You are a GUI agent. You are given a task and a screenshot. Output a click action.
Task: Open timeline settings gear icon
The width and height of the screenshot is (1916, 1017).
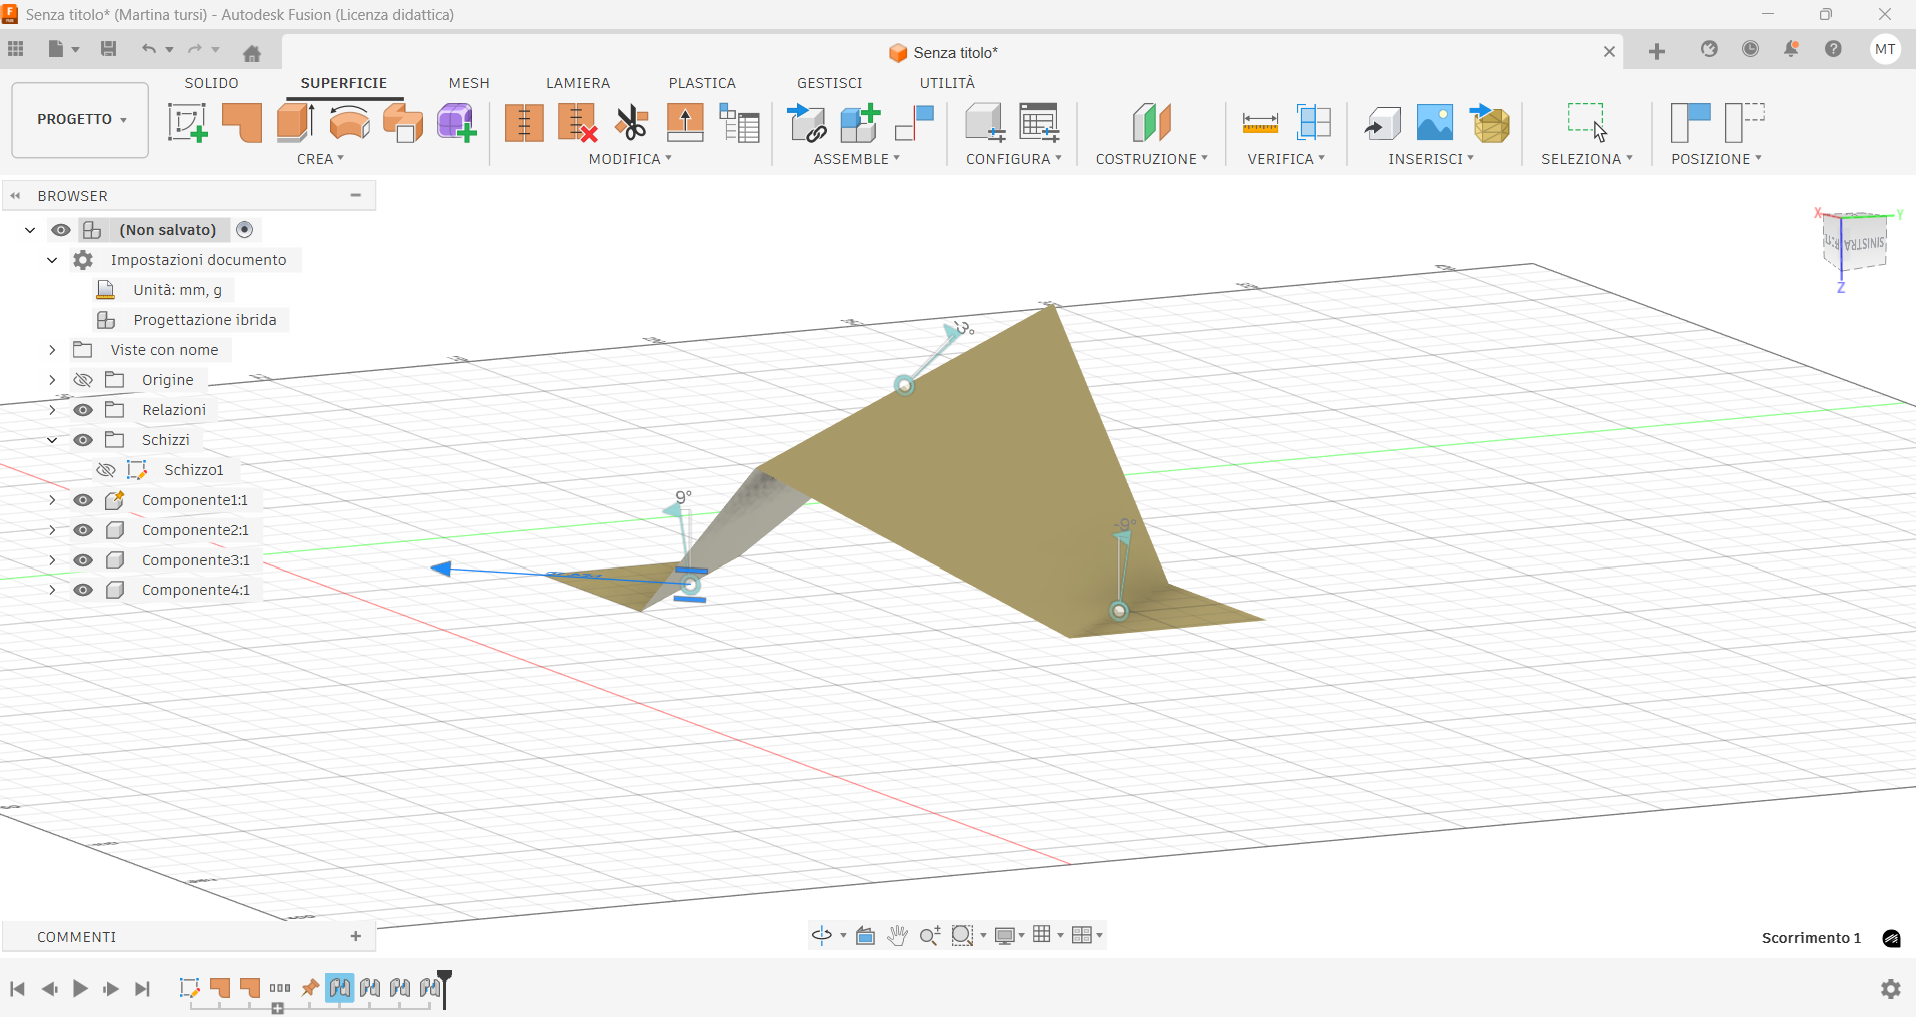click(1890, 989)
